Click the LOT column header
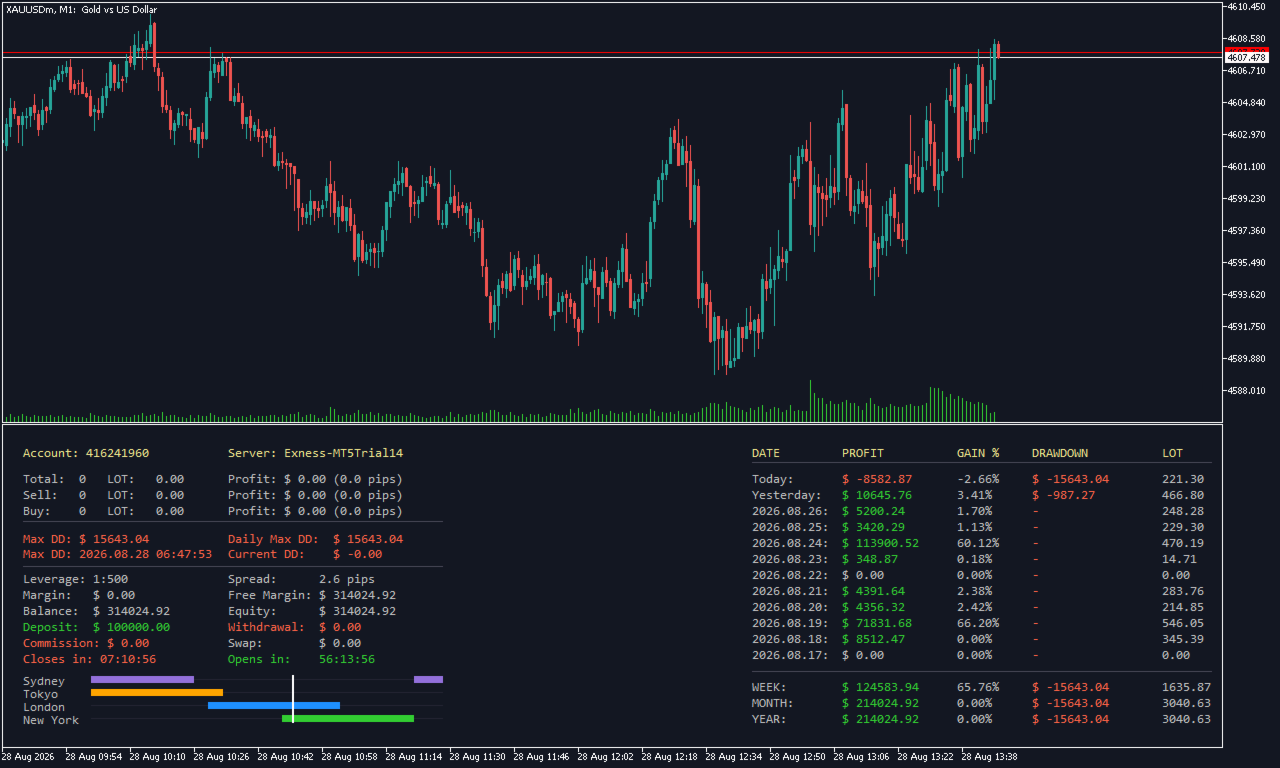Image resolution: width=1280 pixels, height=768 pixels. [1172, 453]
